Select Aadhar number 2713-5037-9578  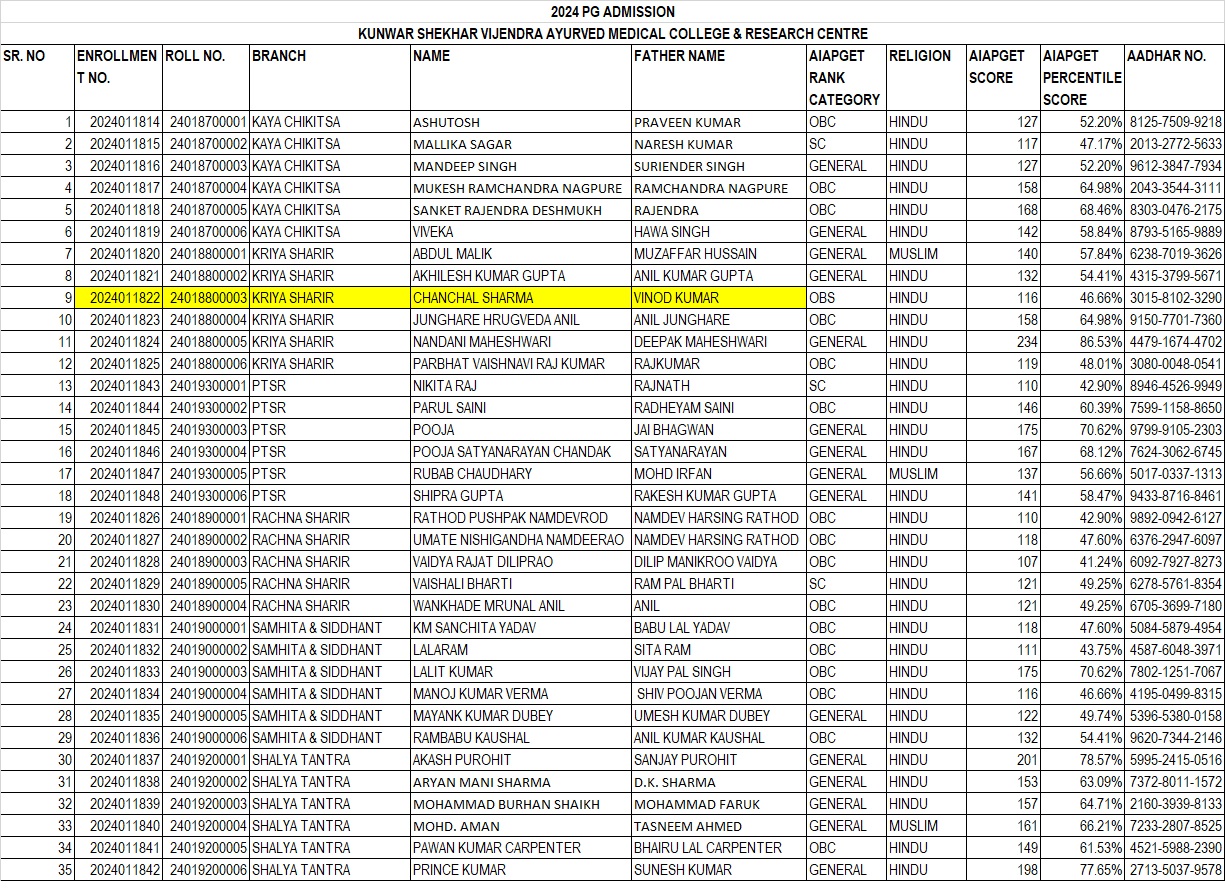[x=1176, y=870]
